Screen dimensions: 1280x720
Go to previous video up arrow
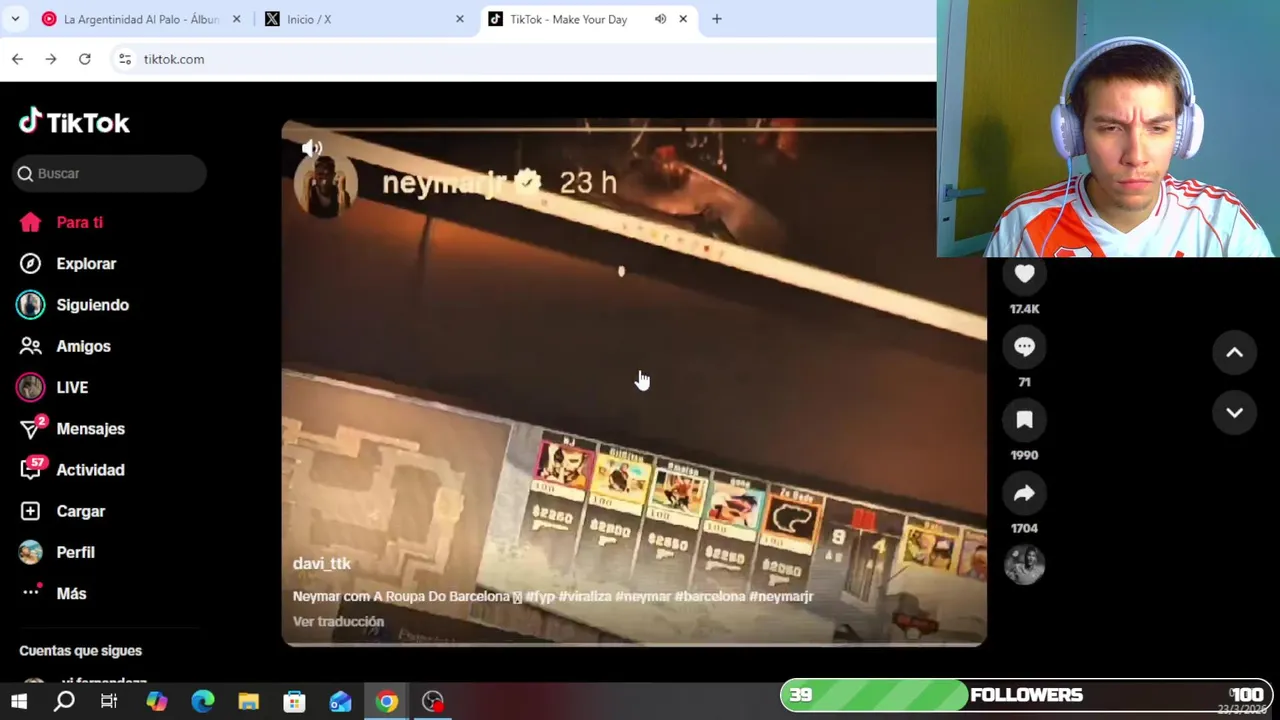pyautogui.click(x=1234, y=352)
